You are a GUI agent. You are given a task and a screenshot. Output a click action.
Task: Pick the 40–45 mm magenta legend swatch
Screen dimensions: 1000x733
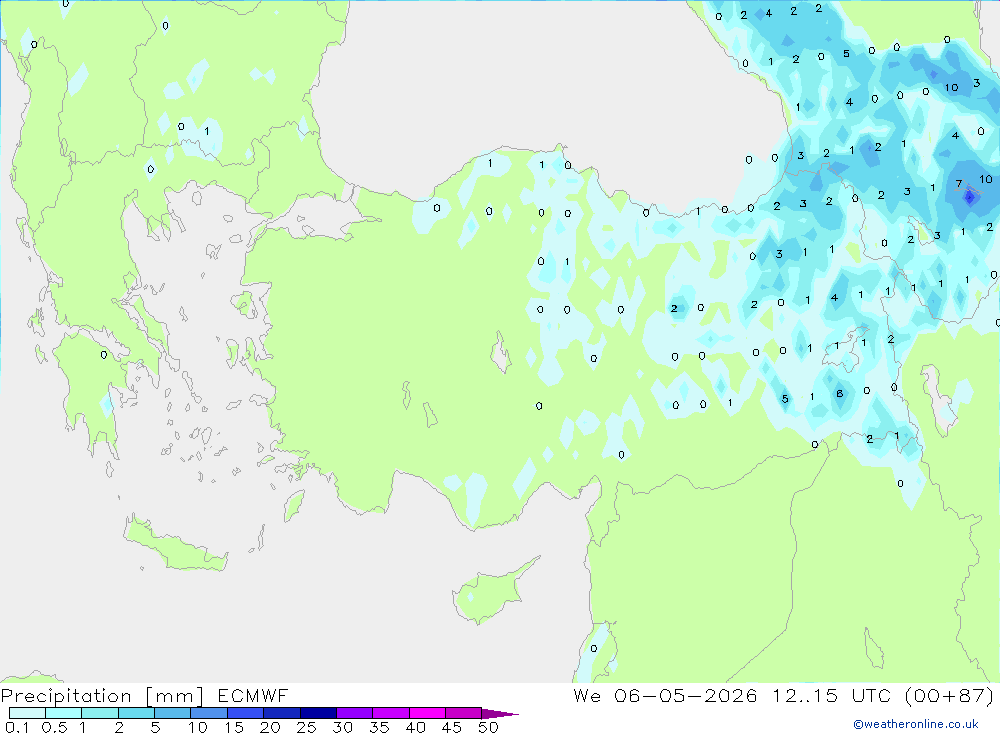[427, 713]
